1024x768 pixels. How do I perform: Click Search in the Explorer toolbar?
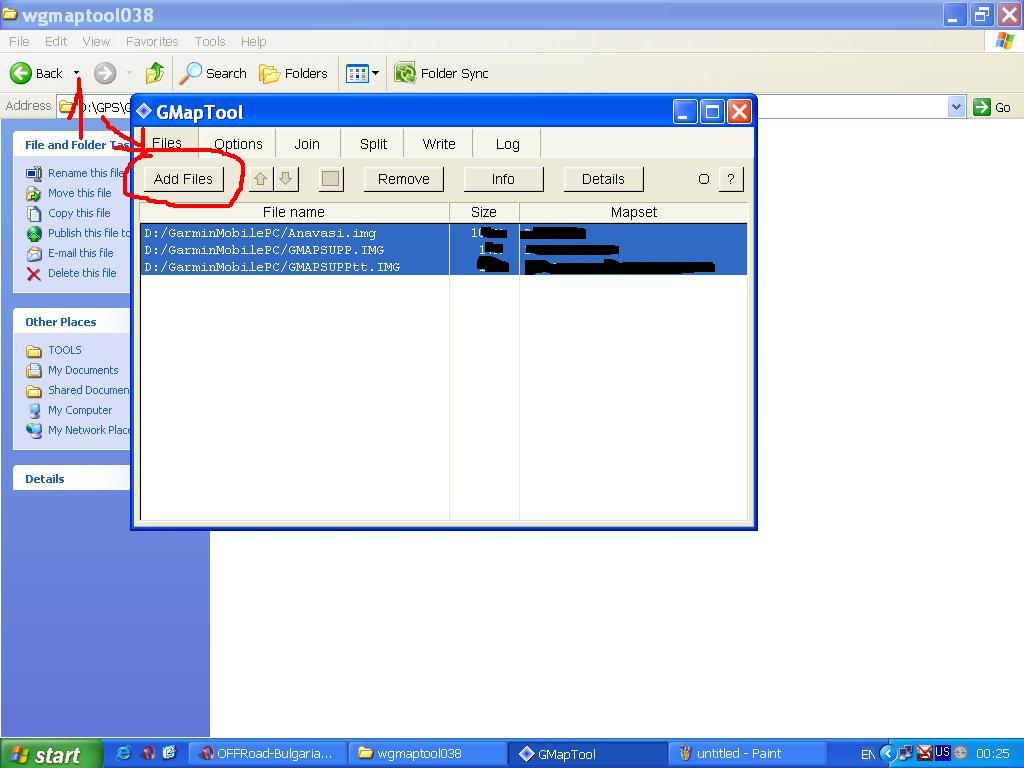click(x=214, y=73)
